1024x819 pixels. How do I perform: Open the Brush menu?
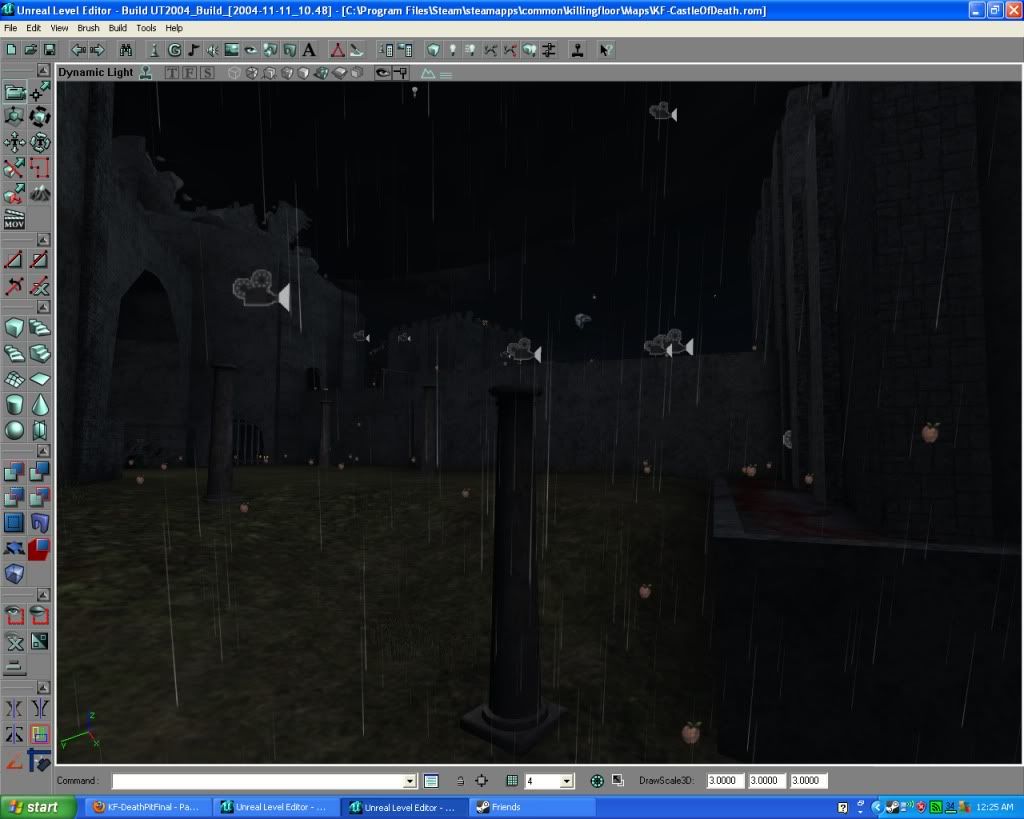tap(88, 28)
